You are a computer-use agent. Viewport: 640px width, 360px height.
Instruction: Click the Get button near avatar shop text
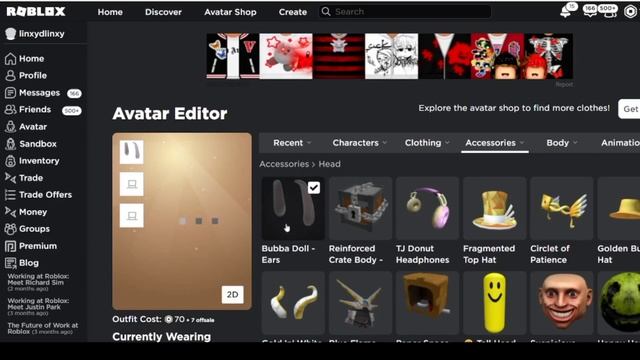(629, 109)
